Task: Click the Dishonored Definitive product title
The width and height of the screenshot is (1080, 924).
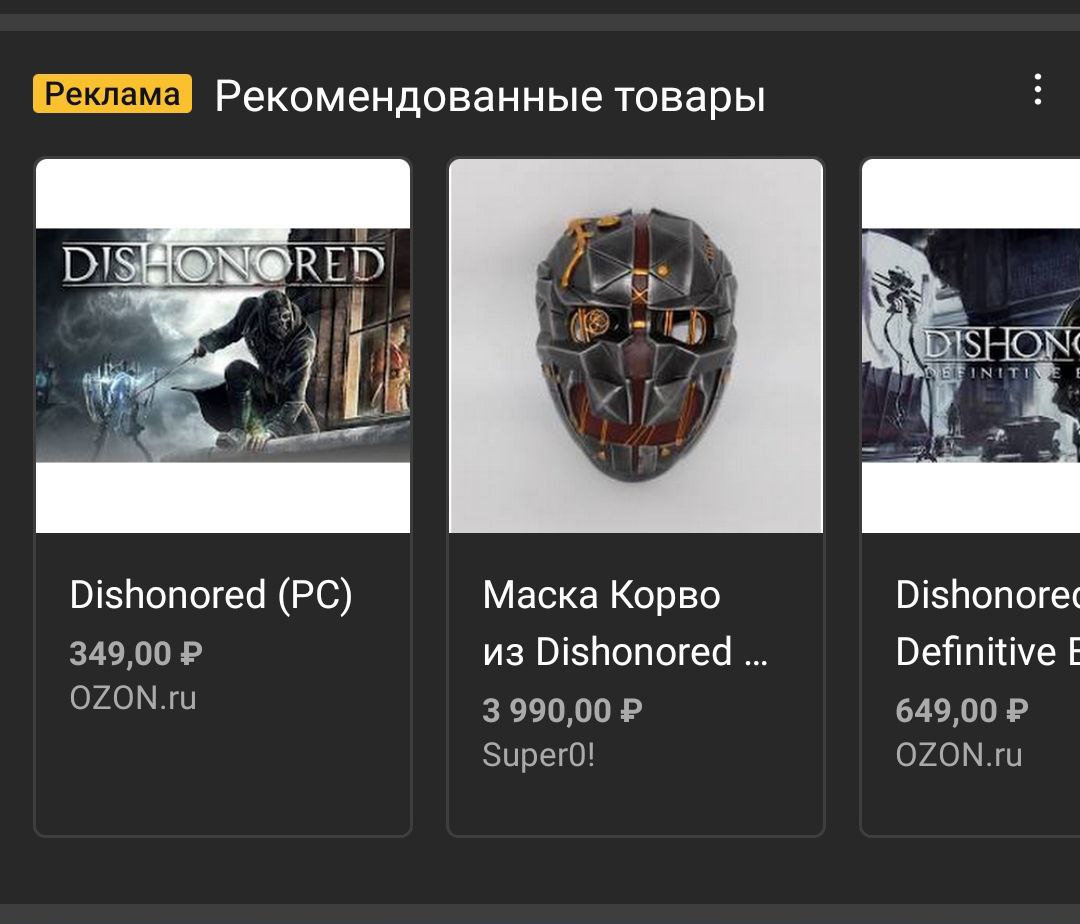Action: (988, 623)
